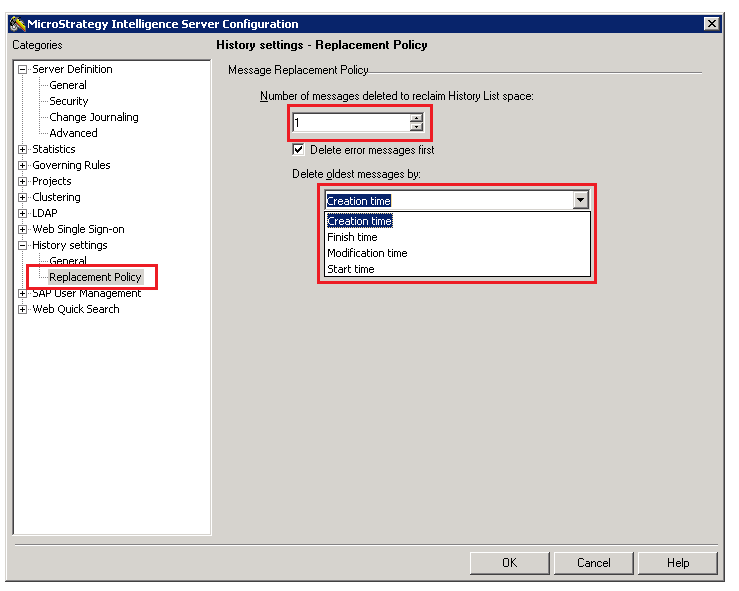Viewport: 739px width, 591px height.
Task: Select Security under Server Definition
Action: (68, 101)
